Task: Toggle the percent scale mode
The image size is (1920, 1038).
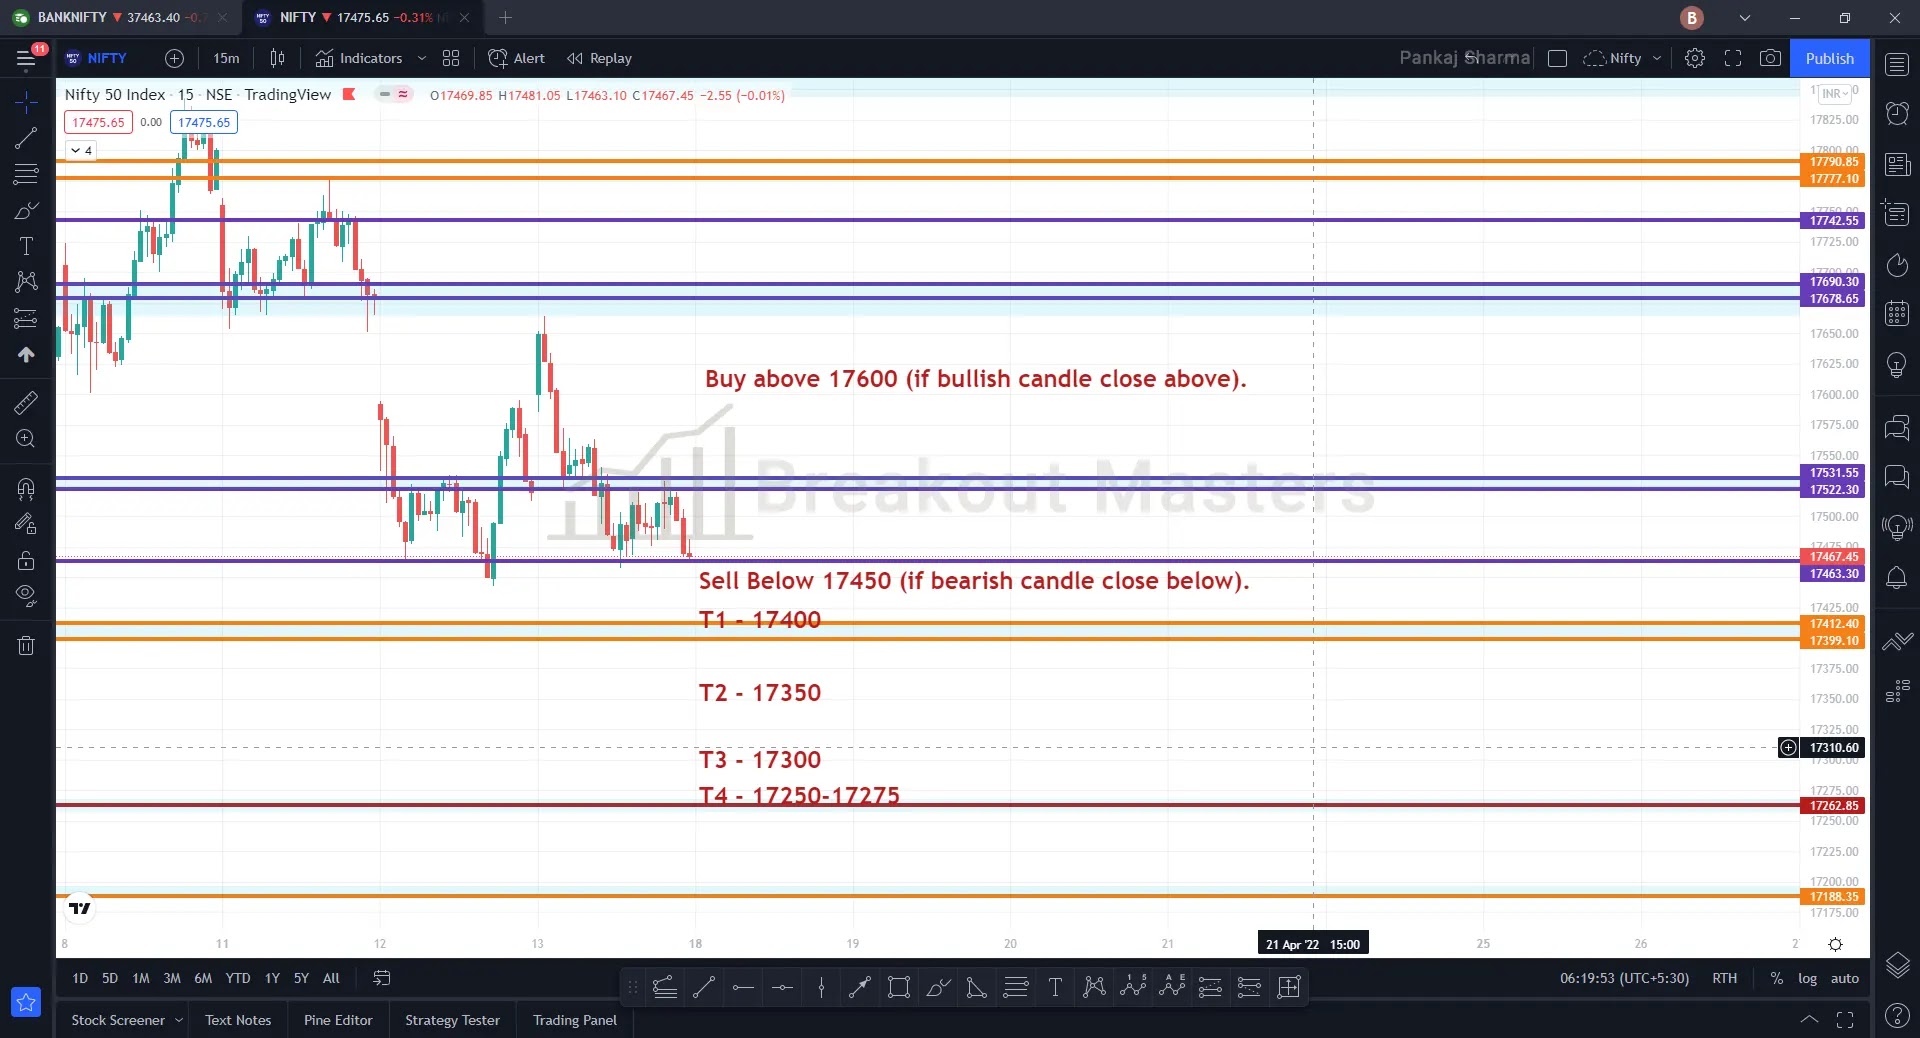Action: click(x=1776, y=979)
